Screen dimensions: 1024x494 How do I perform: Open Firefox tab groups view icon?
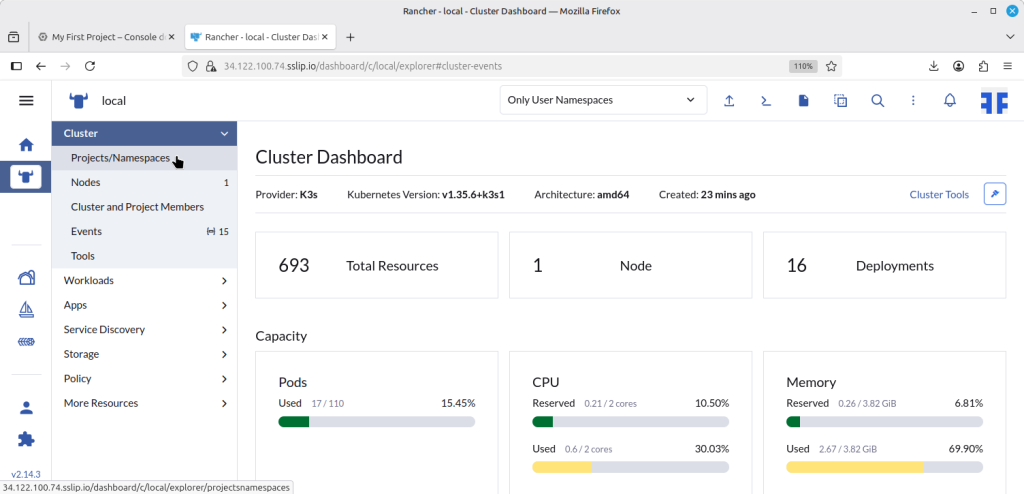14,37
